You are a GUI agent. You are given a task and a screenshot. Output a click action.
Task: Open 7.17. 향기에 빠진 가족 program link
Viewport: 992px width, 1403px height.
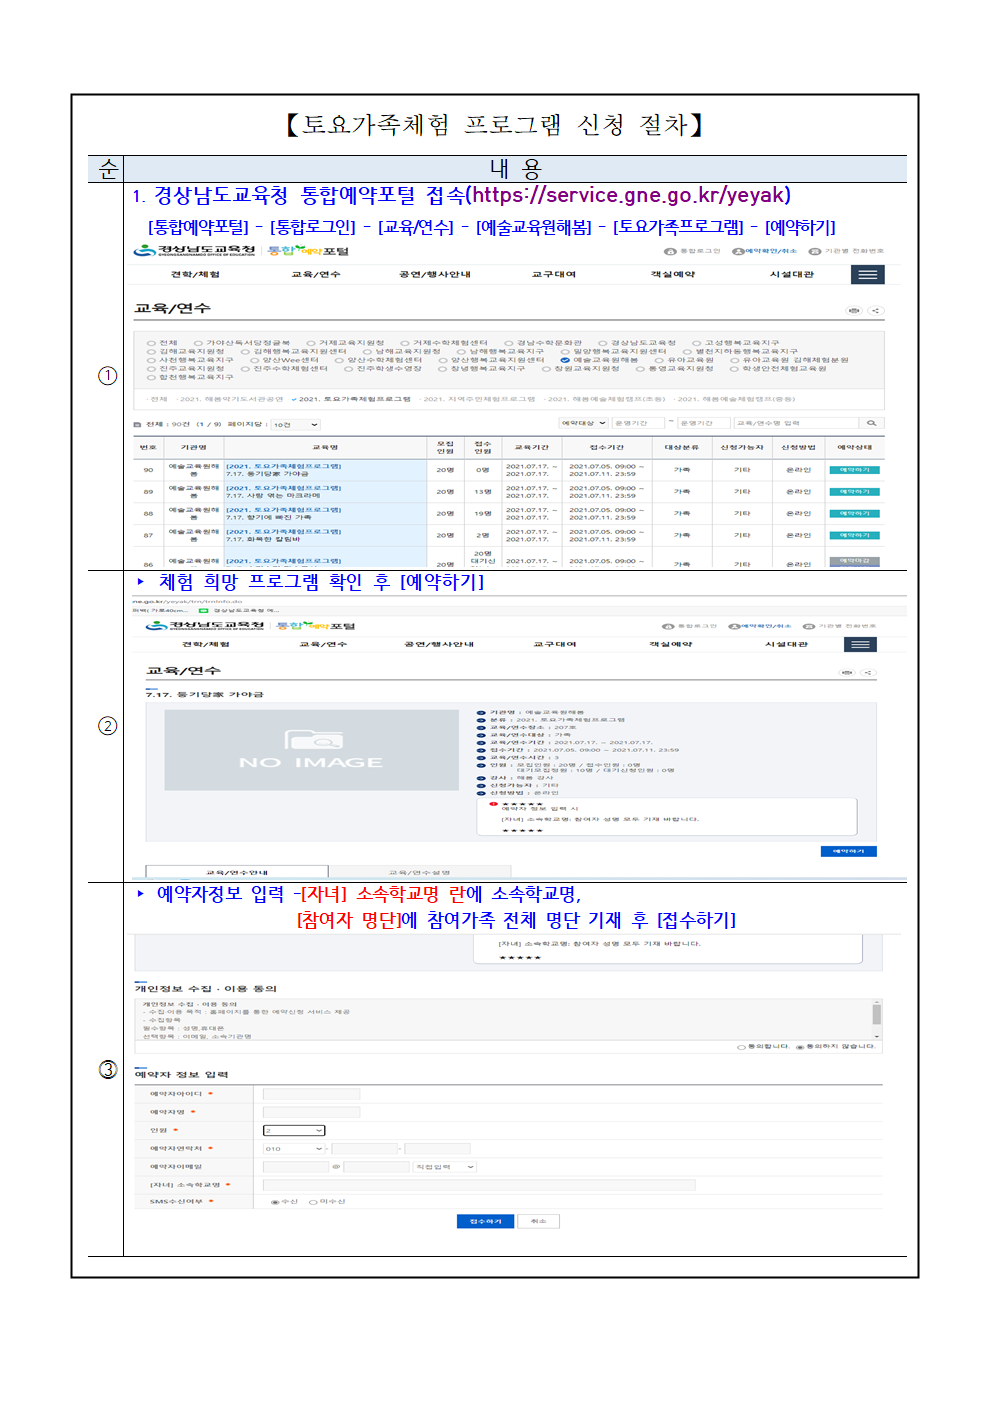(269, 518)
